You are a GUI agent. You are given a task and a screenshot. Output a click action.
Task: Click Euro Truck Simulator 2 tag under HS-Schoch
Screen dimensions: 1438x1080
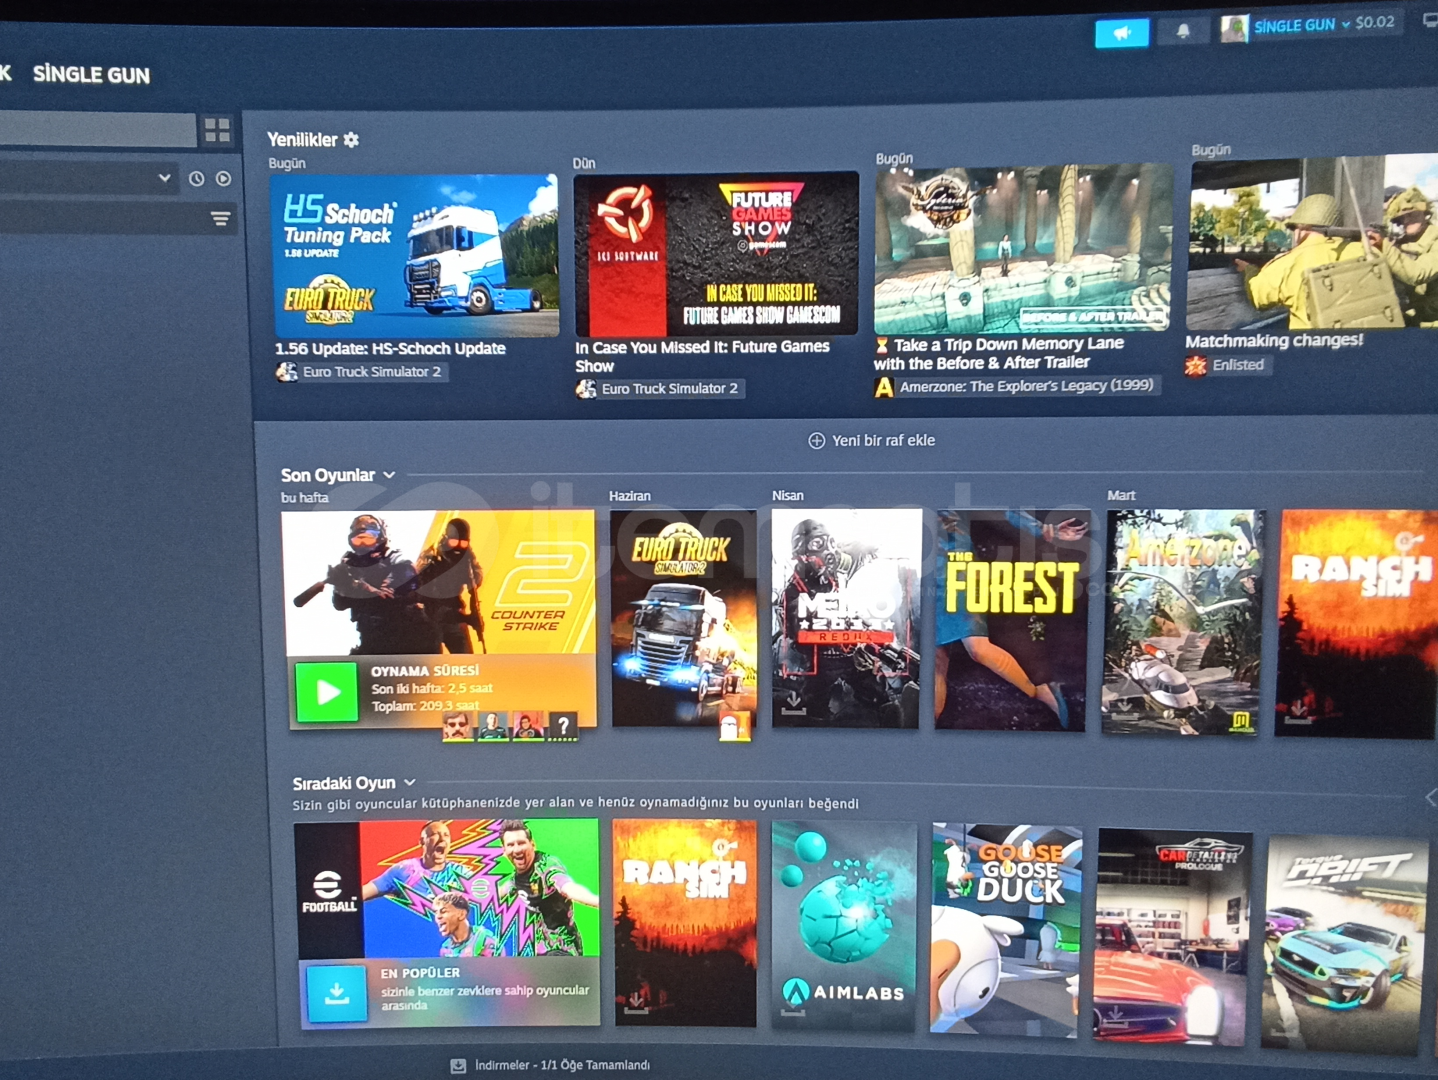click(x=362, y=372)
